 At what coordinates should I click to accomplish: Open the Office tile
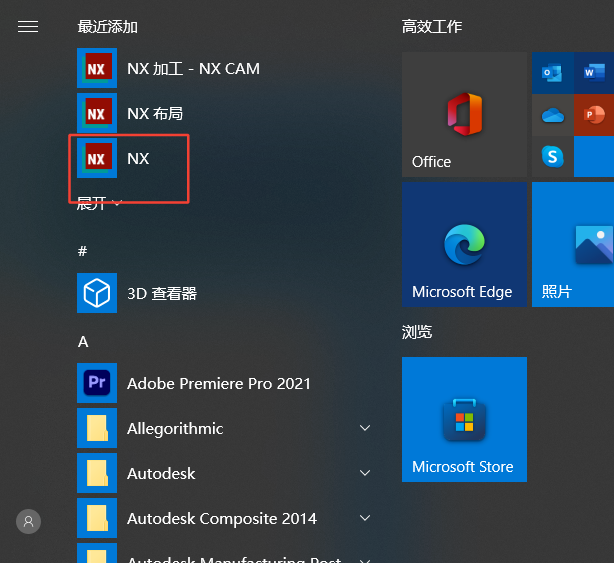[x=463, y=115]
